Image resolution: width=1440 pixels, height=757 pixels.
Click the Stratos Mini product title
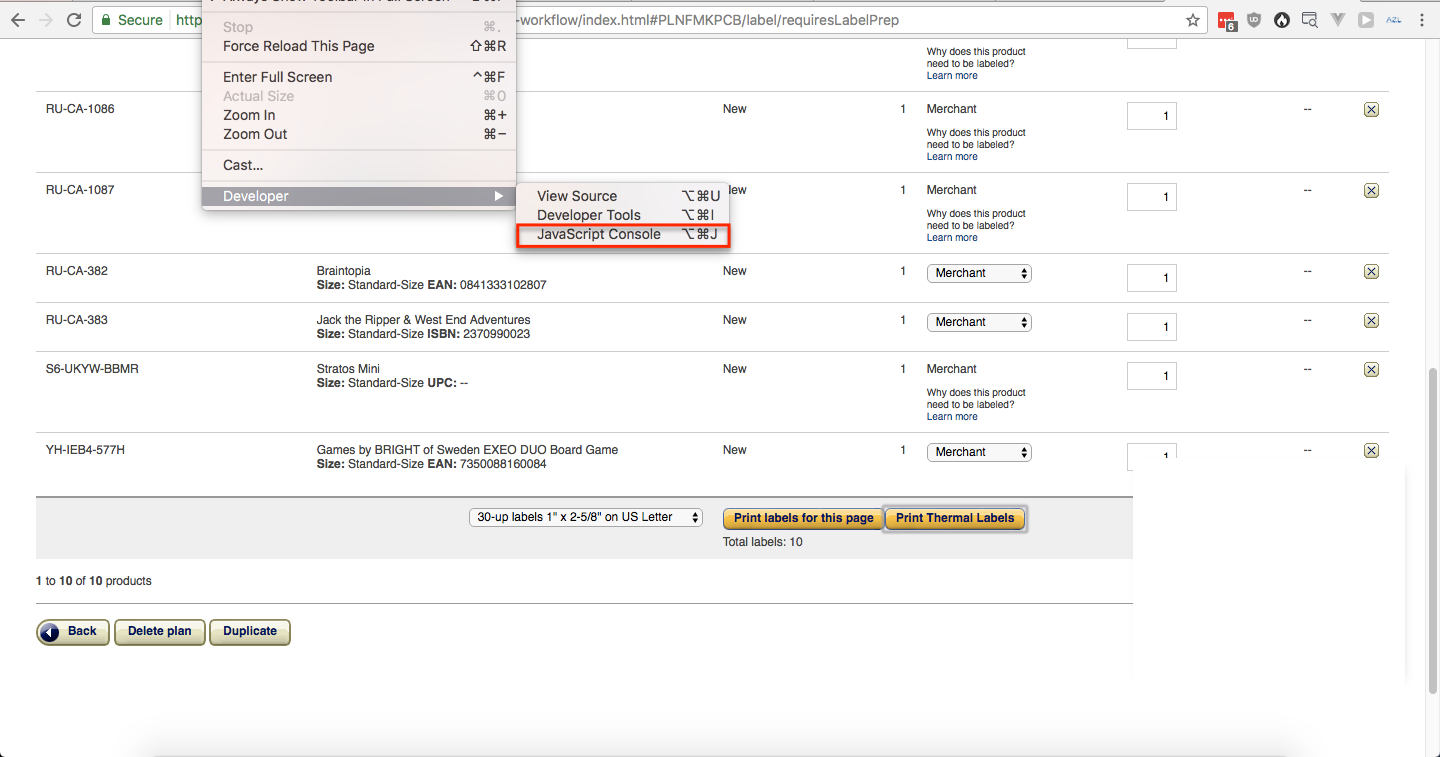348,369
